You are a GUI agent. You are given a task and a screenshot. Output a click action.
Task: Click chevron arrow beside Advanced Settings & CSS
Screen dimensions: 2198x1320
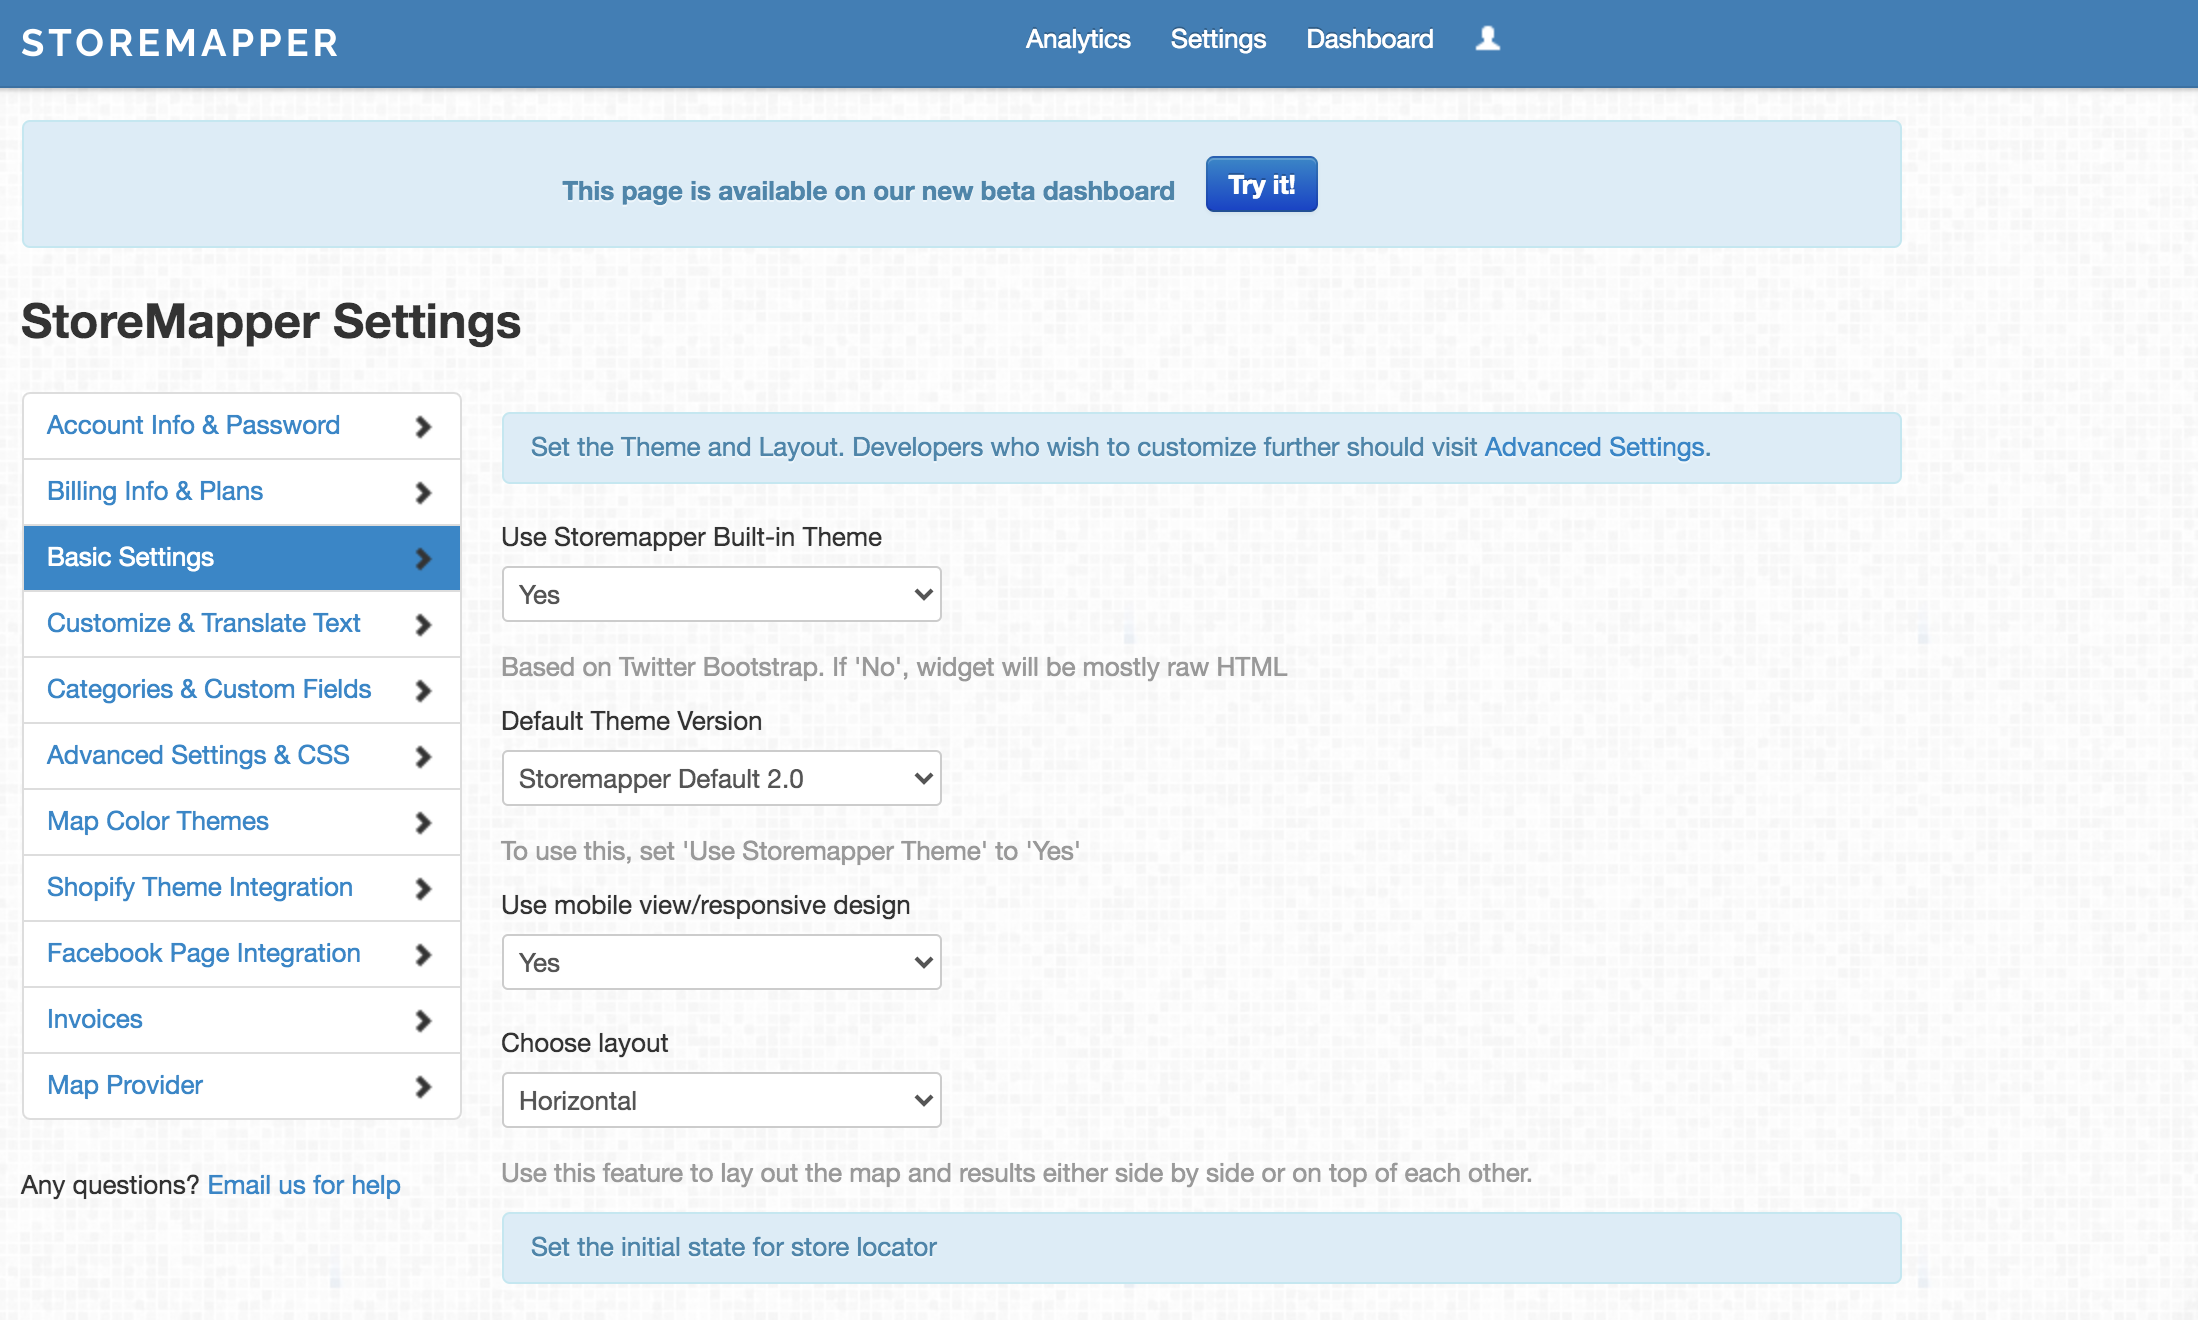click(x=423, y=757)
